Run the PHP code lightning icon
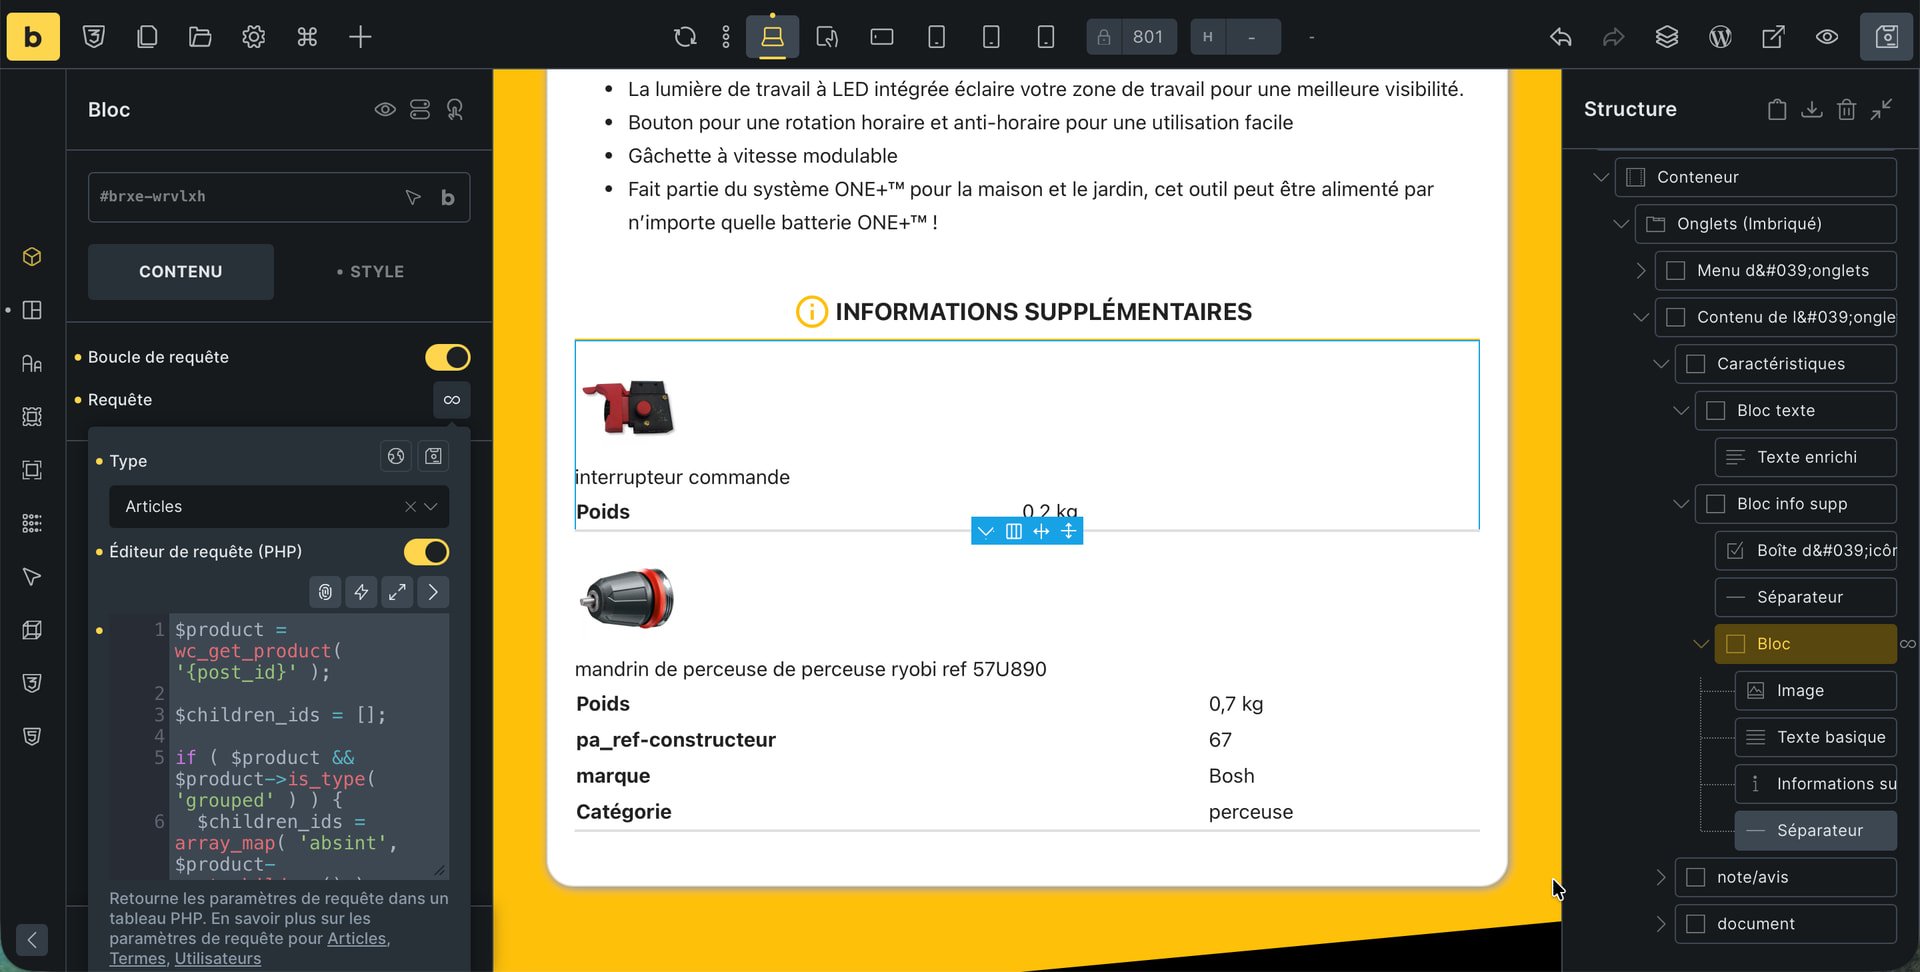Viewport: 1920px width, 972px height. coord(361,592)
